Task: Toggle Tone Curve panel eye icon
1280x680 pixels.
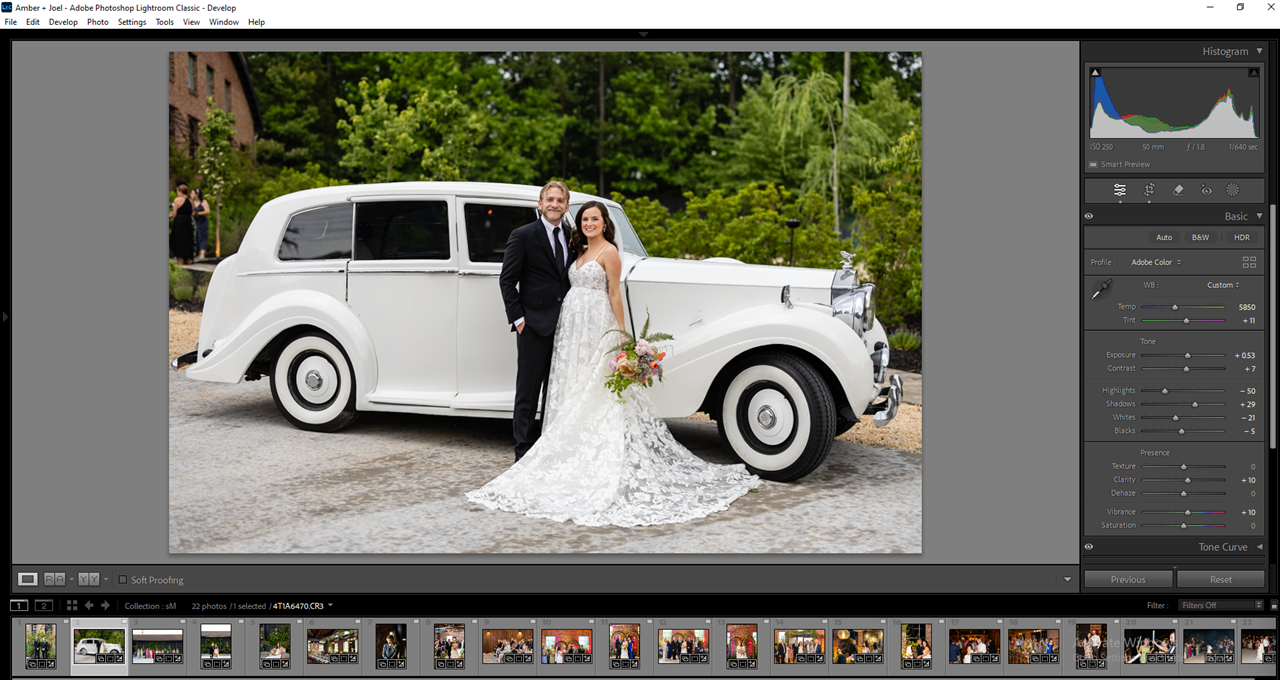Action: 1089,547
